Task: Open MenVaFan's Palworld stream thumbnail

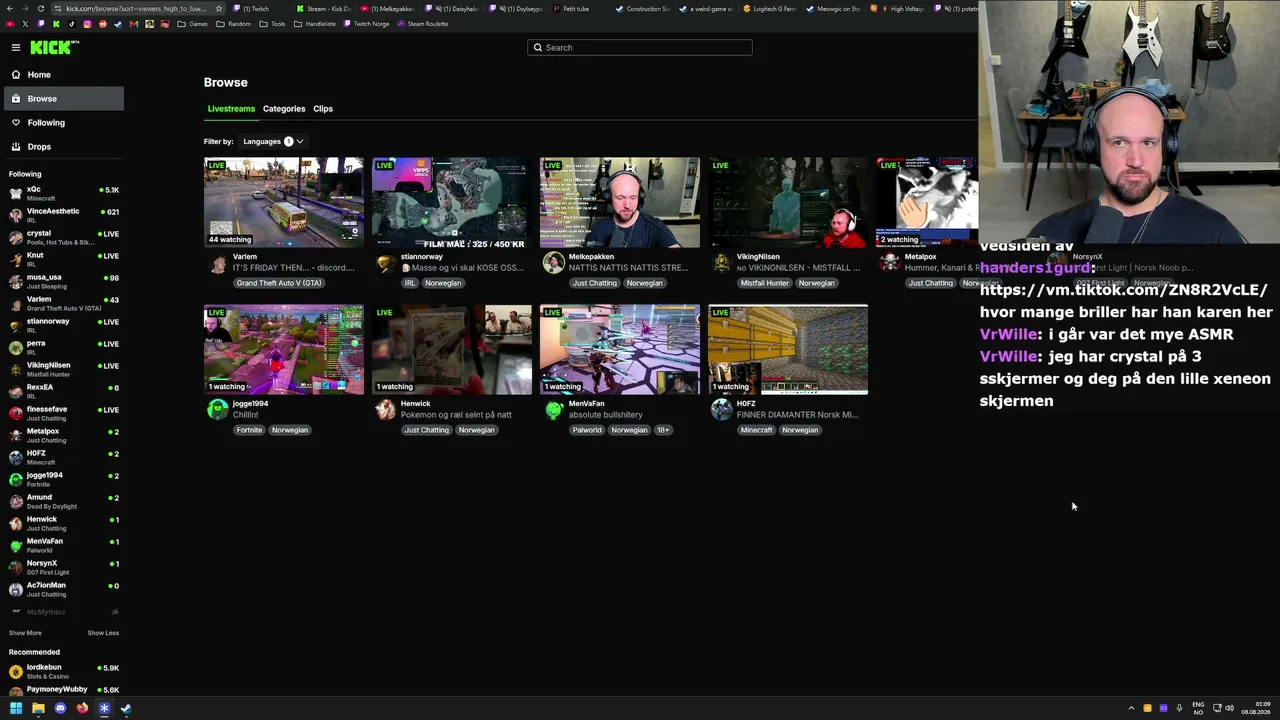Action: click(620, 349)
